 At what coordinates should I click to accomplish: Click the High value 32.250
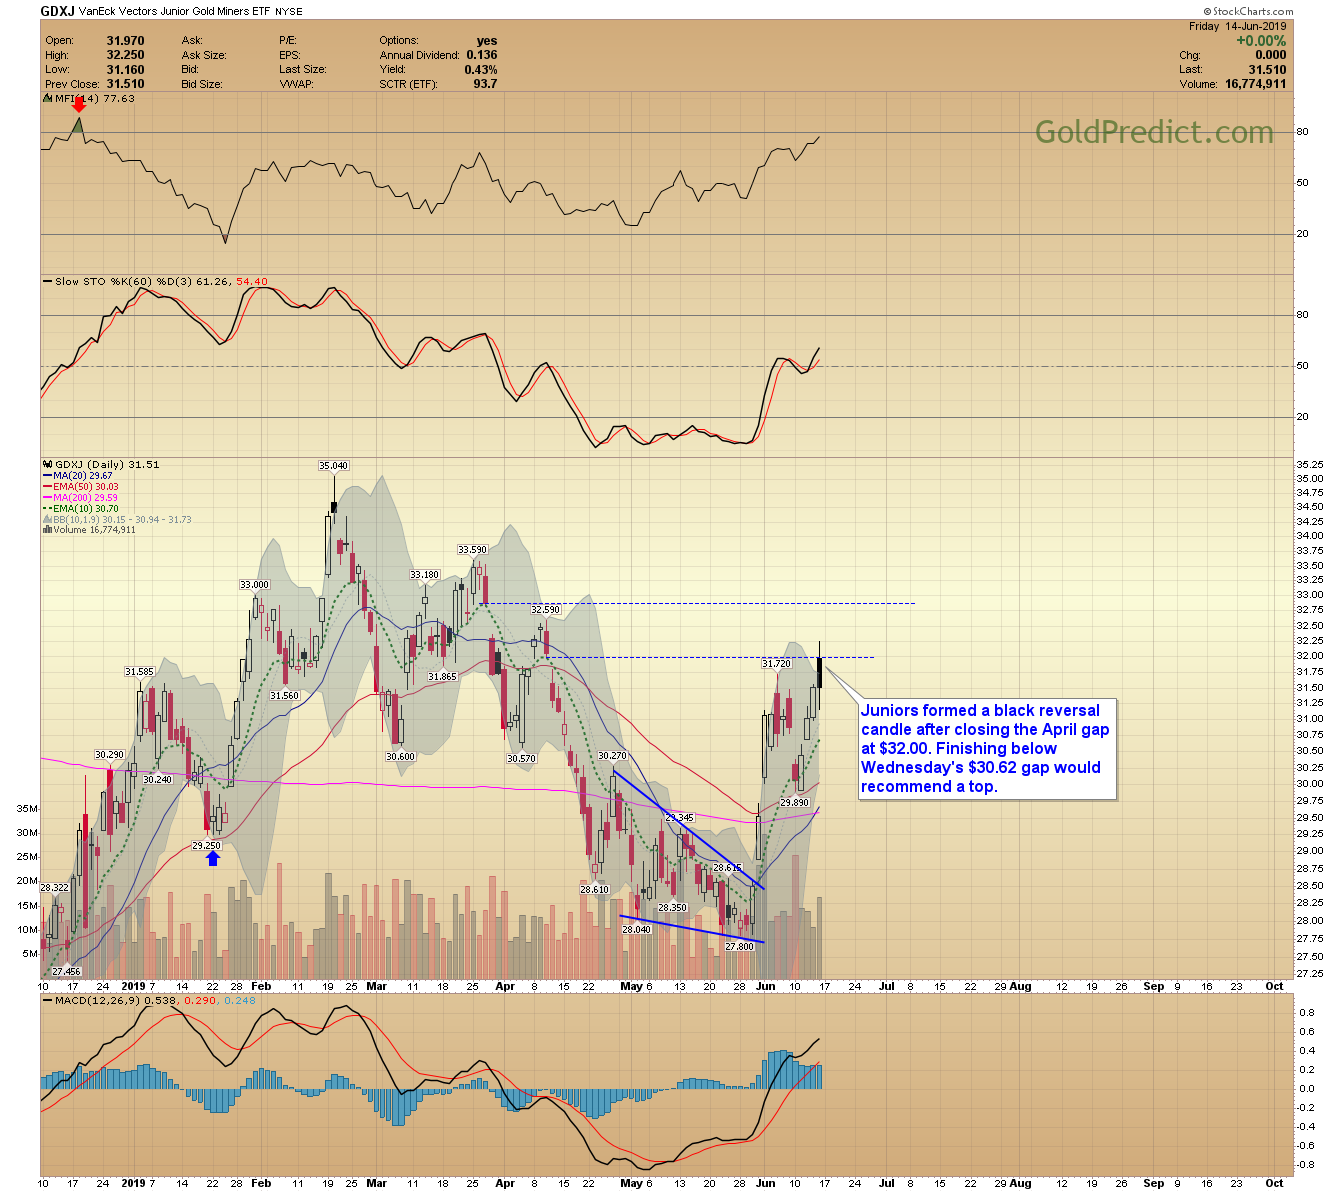tap(126, 55)
